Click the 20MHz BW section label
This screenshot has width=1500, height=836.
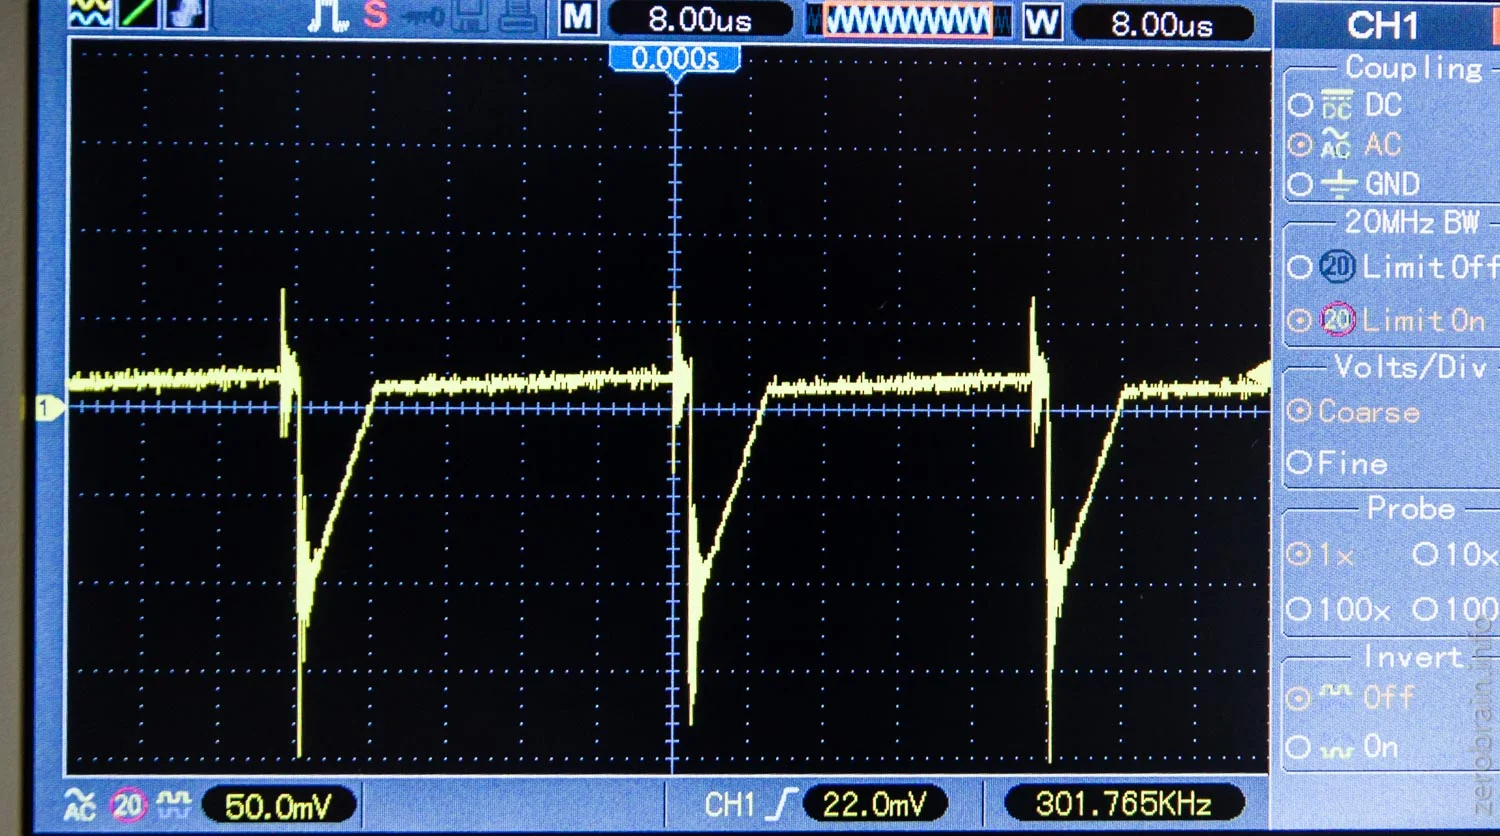click(x=1412, y=221)
